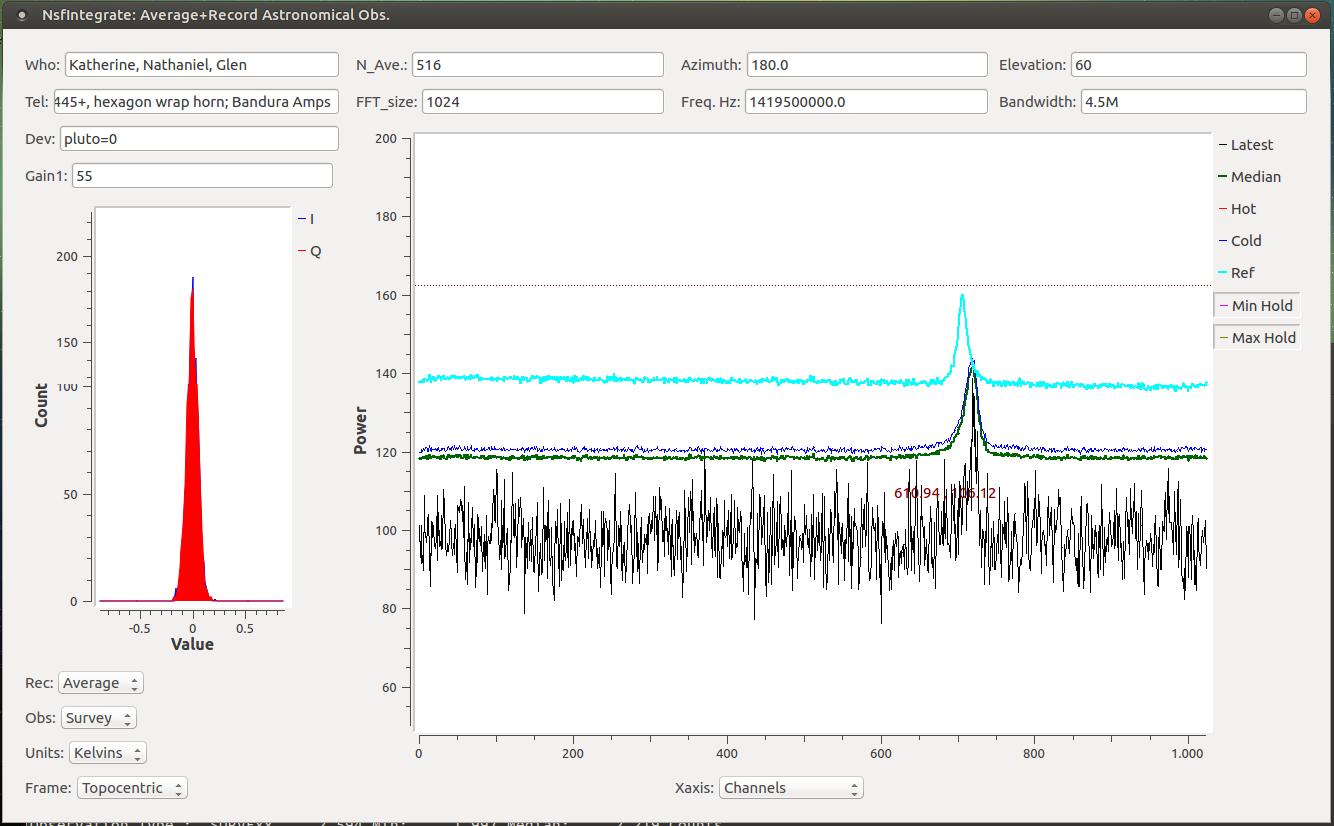Toggle the I histogram legend entry
The width and height of the screenshot is (1334, 826).
307,219
